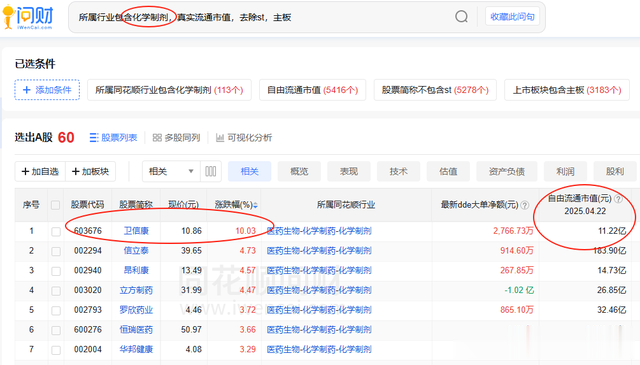Switch to 股票列表 view
This screenshot has height=365, width=640.
[x=113, y=138]
